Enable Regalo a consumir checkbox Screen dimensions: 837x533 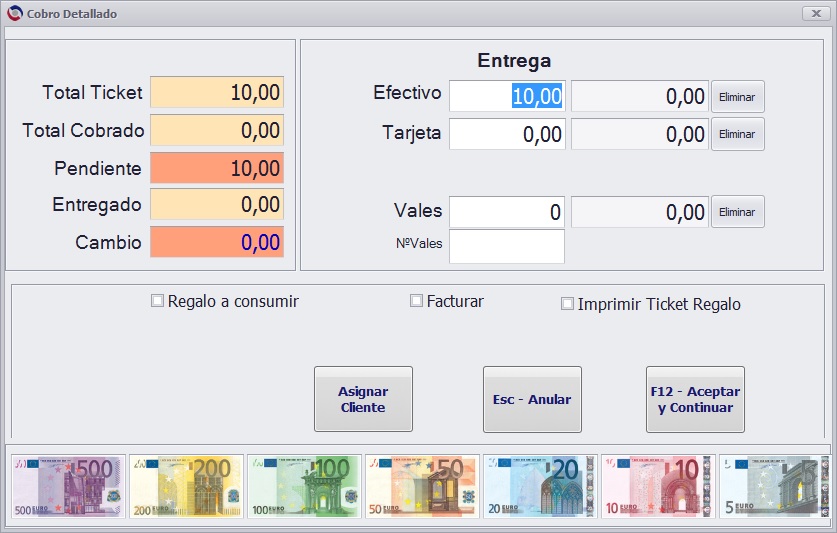(x=157, y=301)
